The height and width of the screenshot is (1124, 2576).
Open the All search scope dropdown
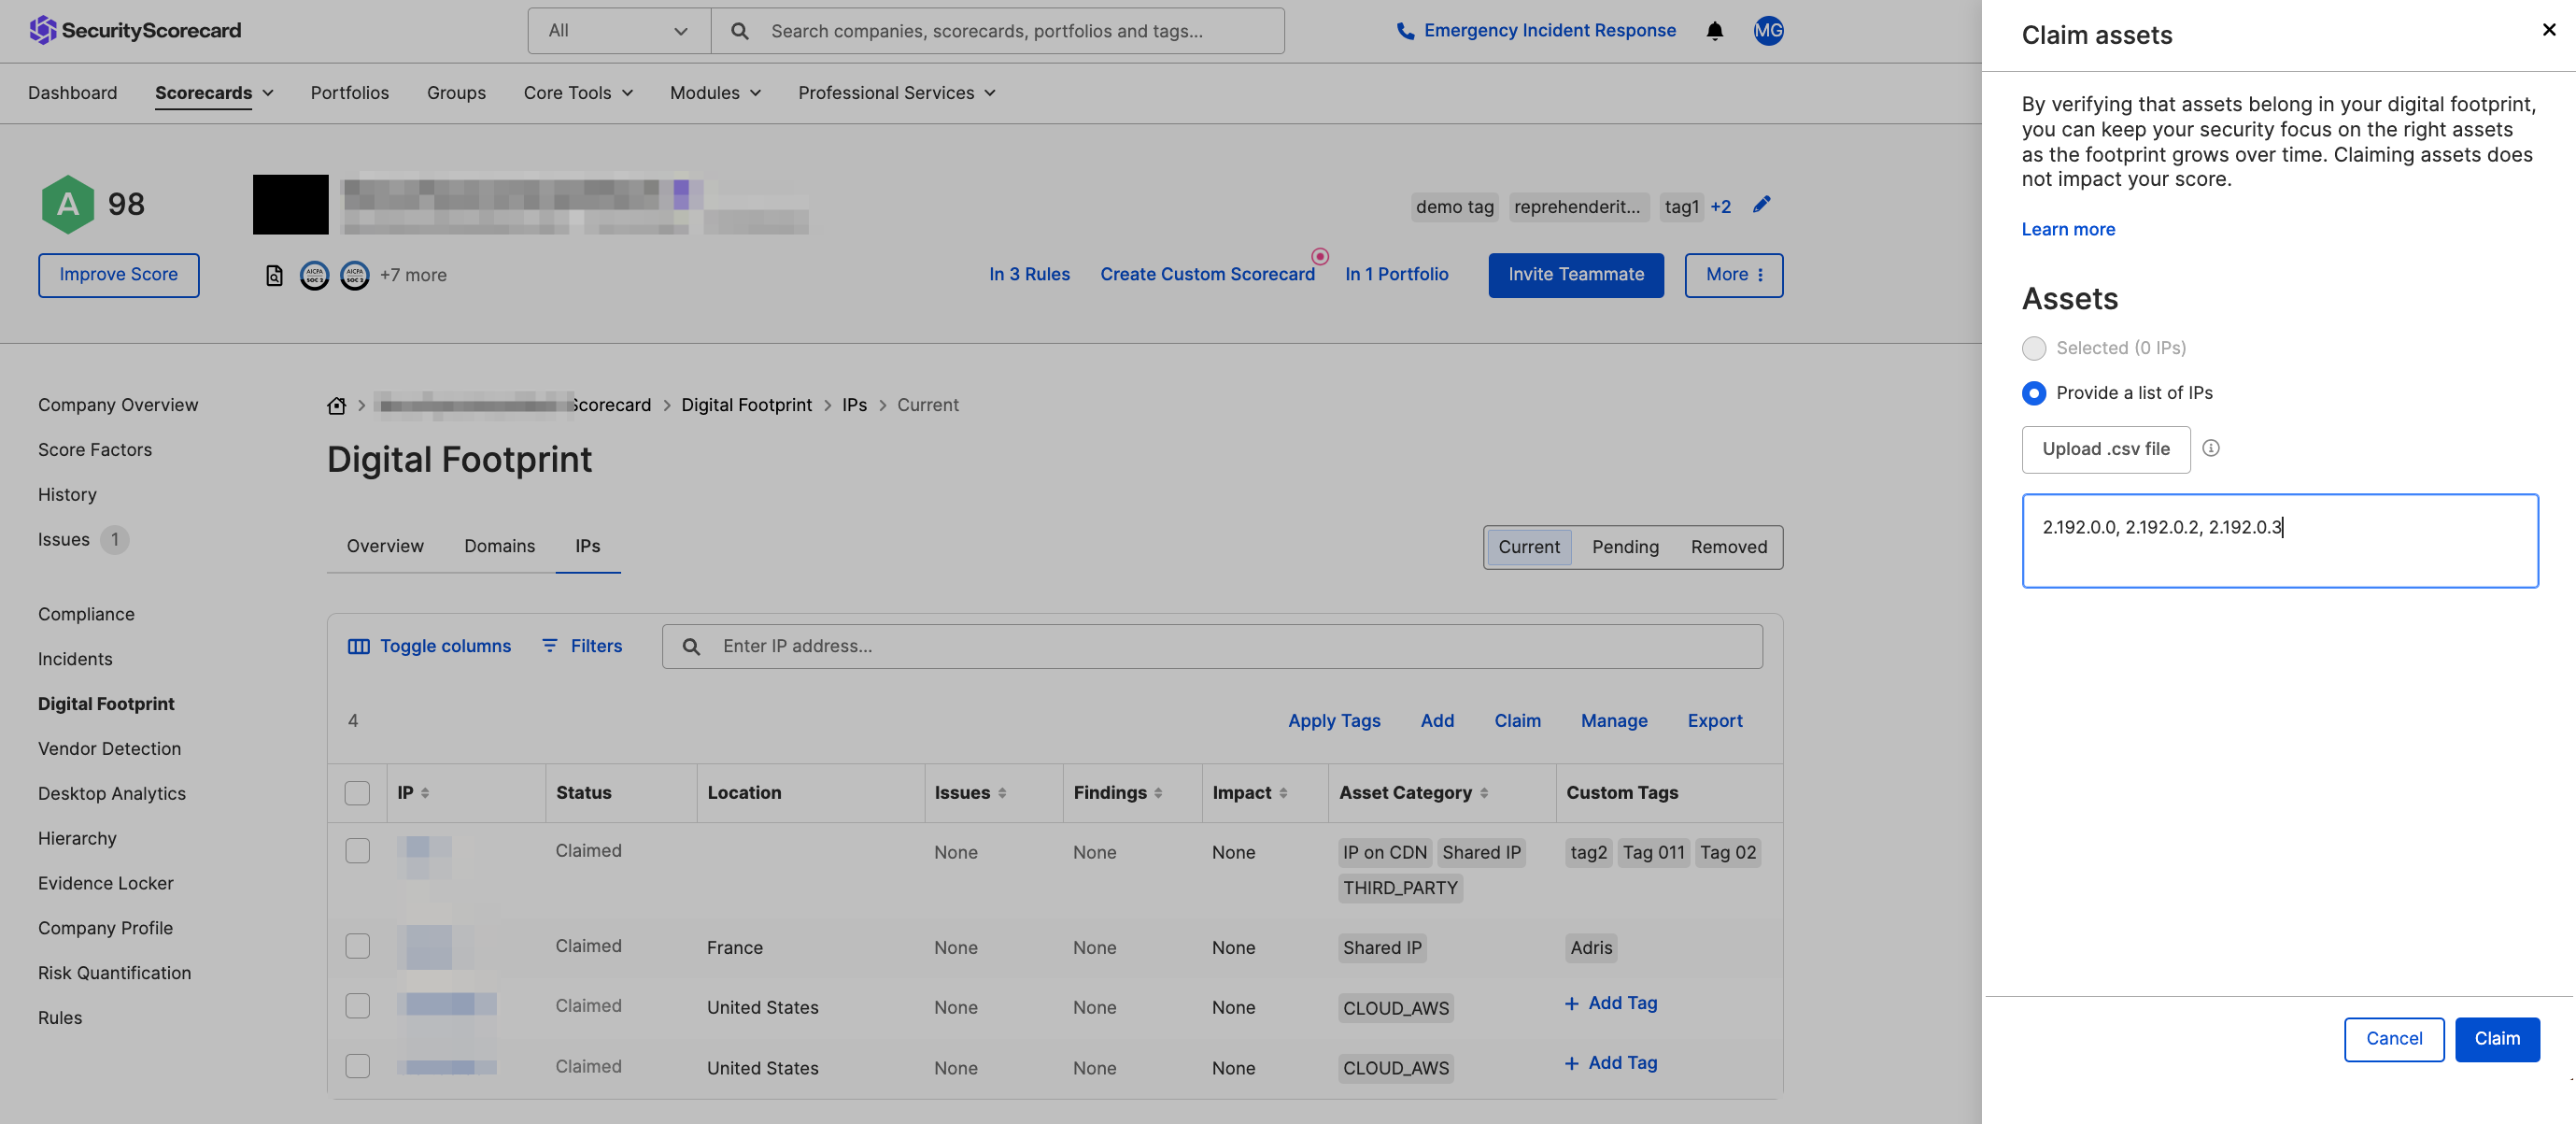619,31
